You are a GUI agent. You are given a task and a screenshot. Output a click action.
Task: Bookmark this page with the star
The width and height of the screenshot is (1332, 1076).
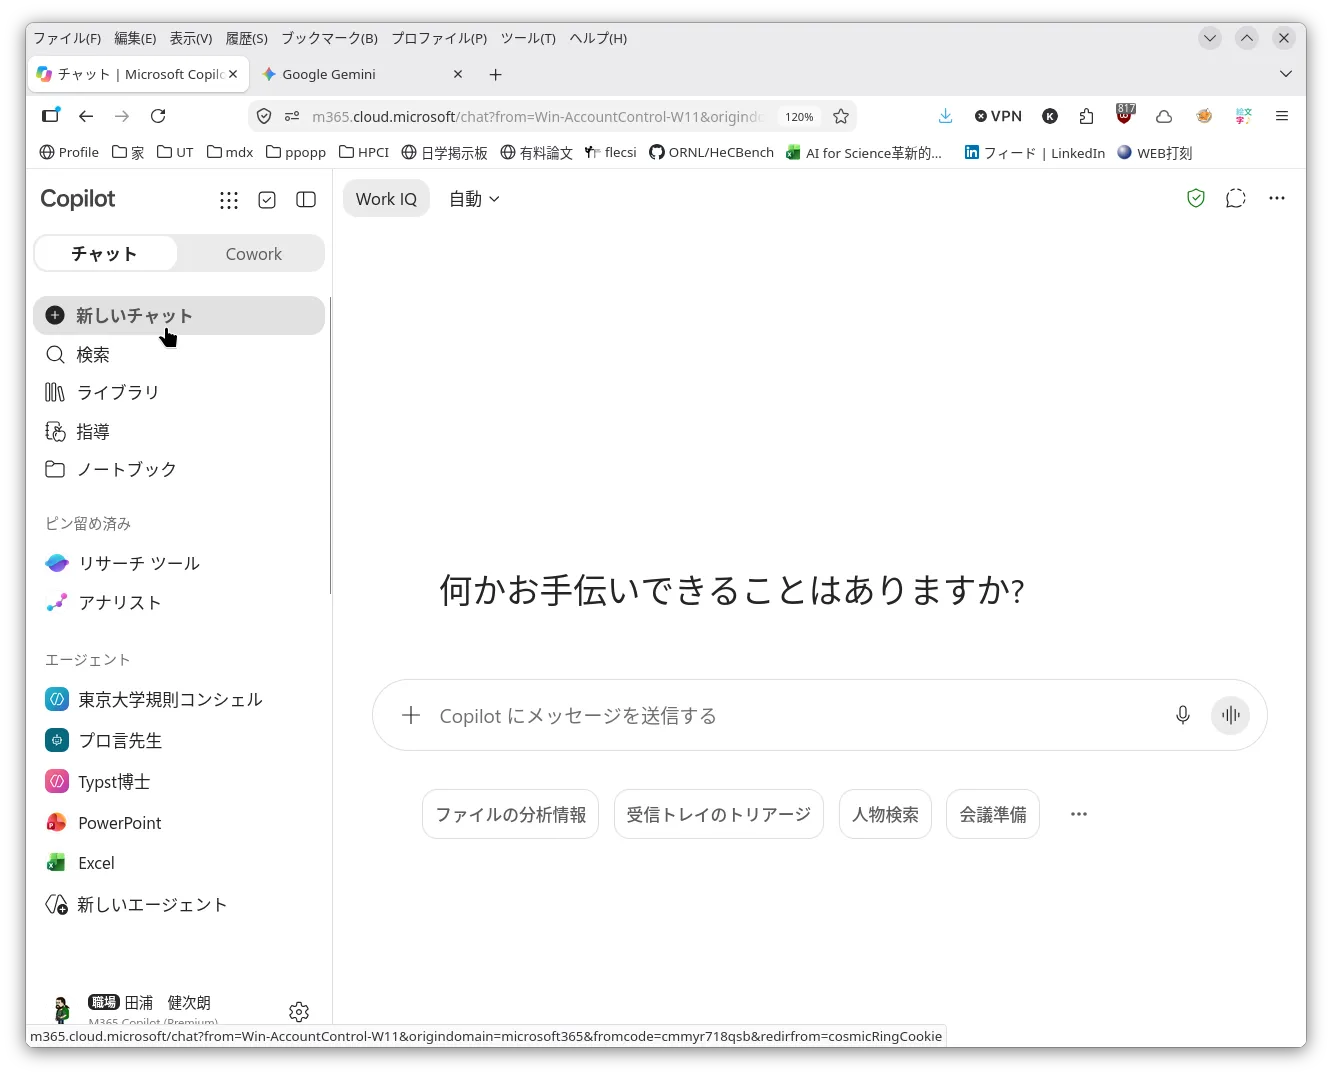(841, 116)
